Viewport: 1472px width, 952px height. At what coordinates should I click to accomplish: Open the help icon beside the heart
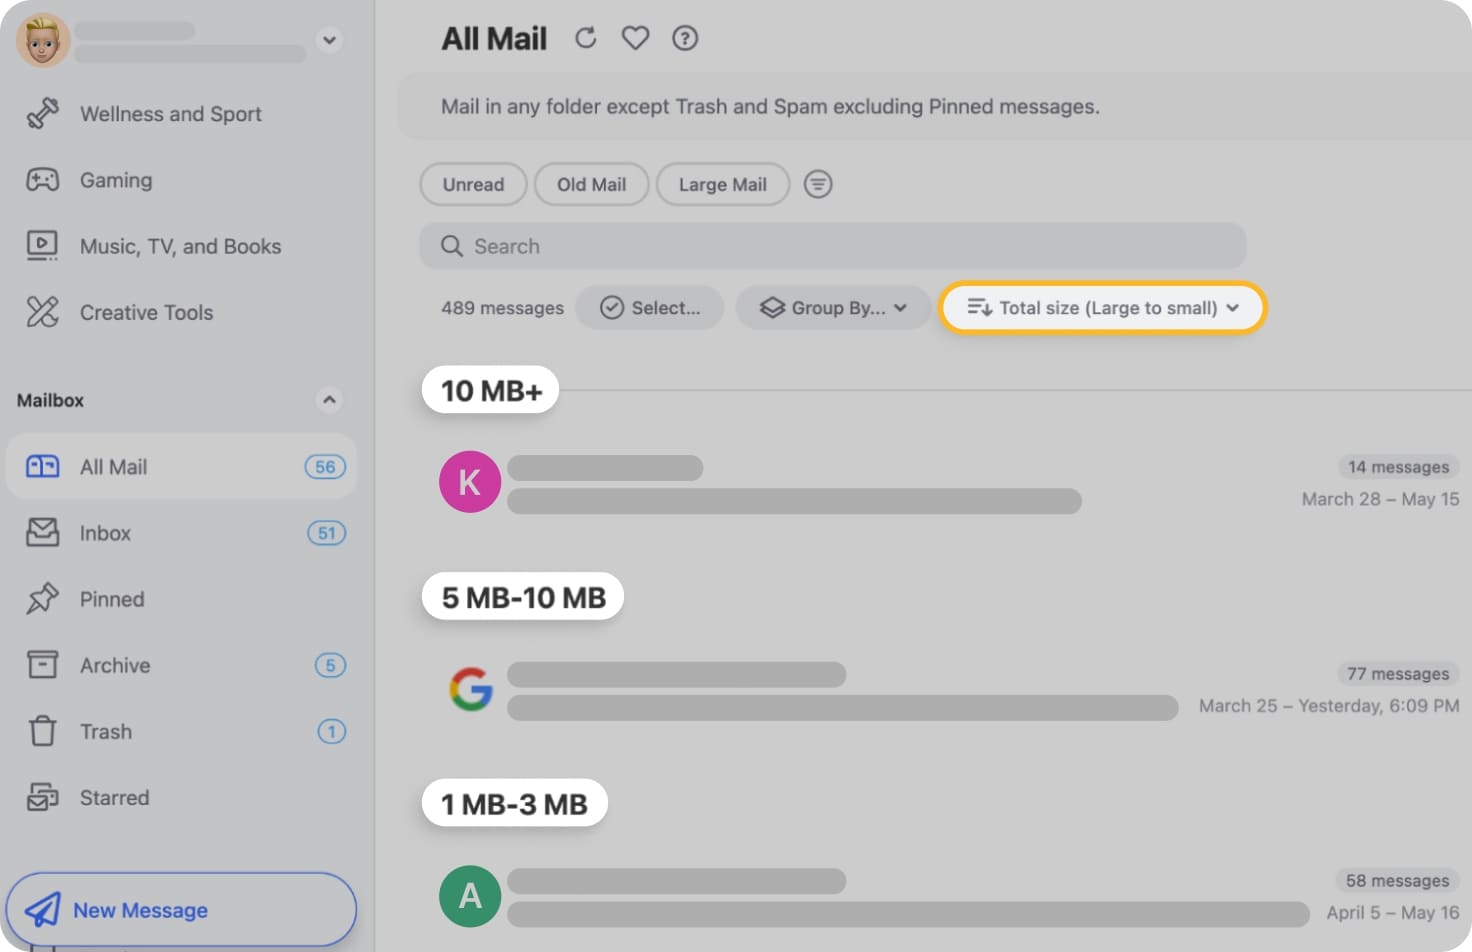pyautogui.click(x=685, y=37)
